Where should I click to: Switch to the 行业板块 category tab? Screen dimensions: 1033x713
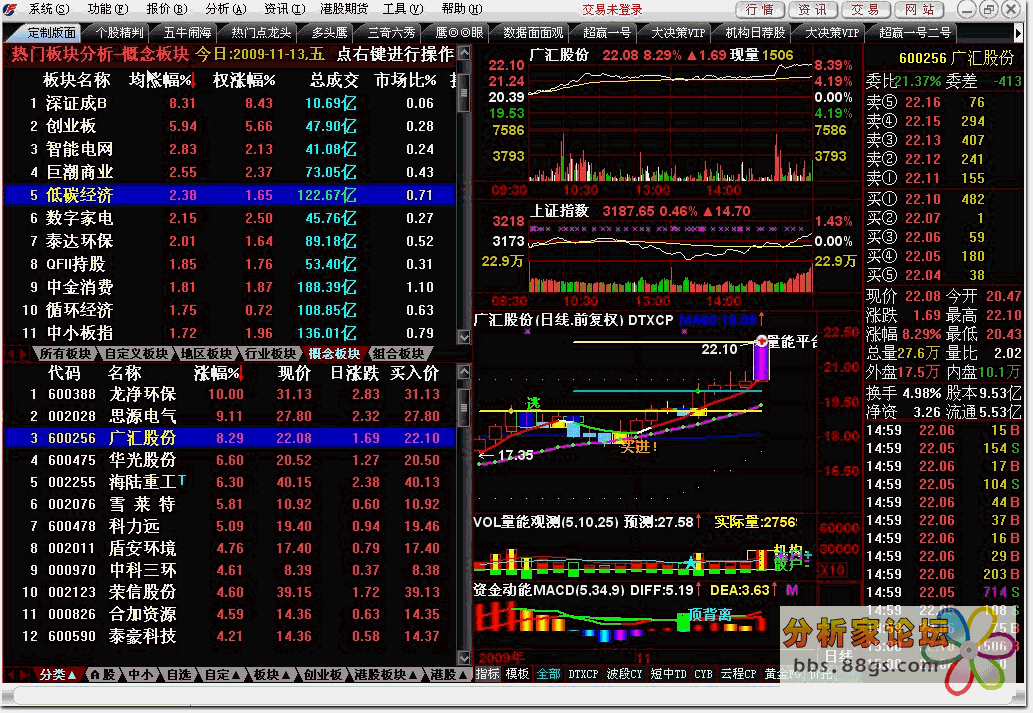(x=270, y=354)
